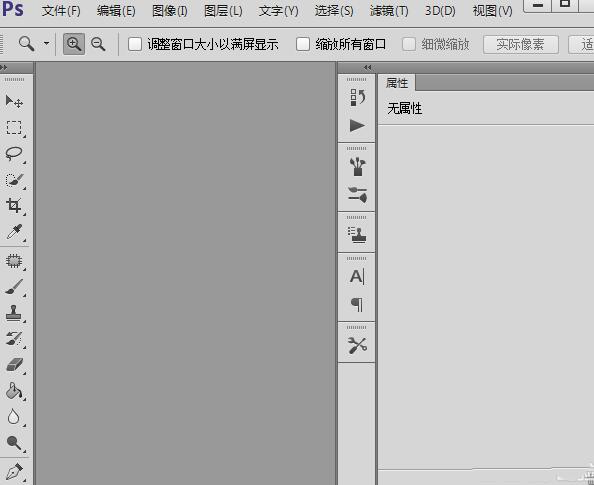Image resolution: width=594 pixels, height=485 pixels.
Task: Select the Blur tool
Action: tap(14, 417)
